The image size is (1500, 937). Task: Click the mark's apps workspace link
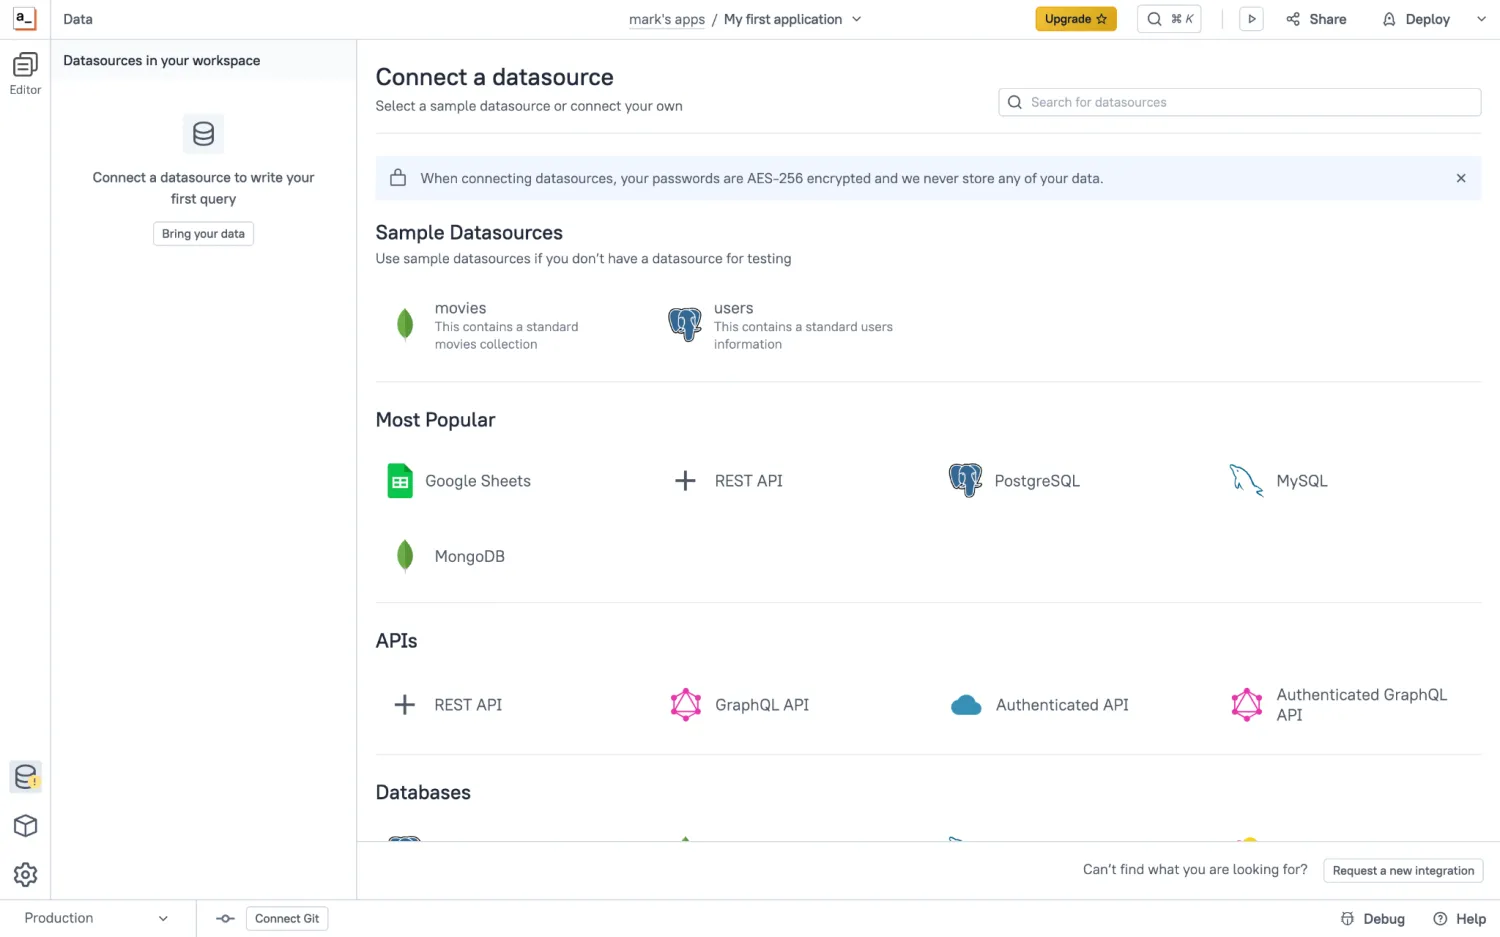pos(667,19)
